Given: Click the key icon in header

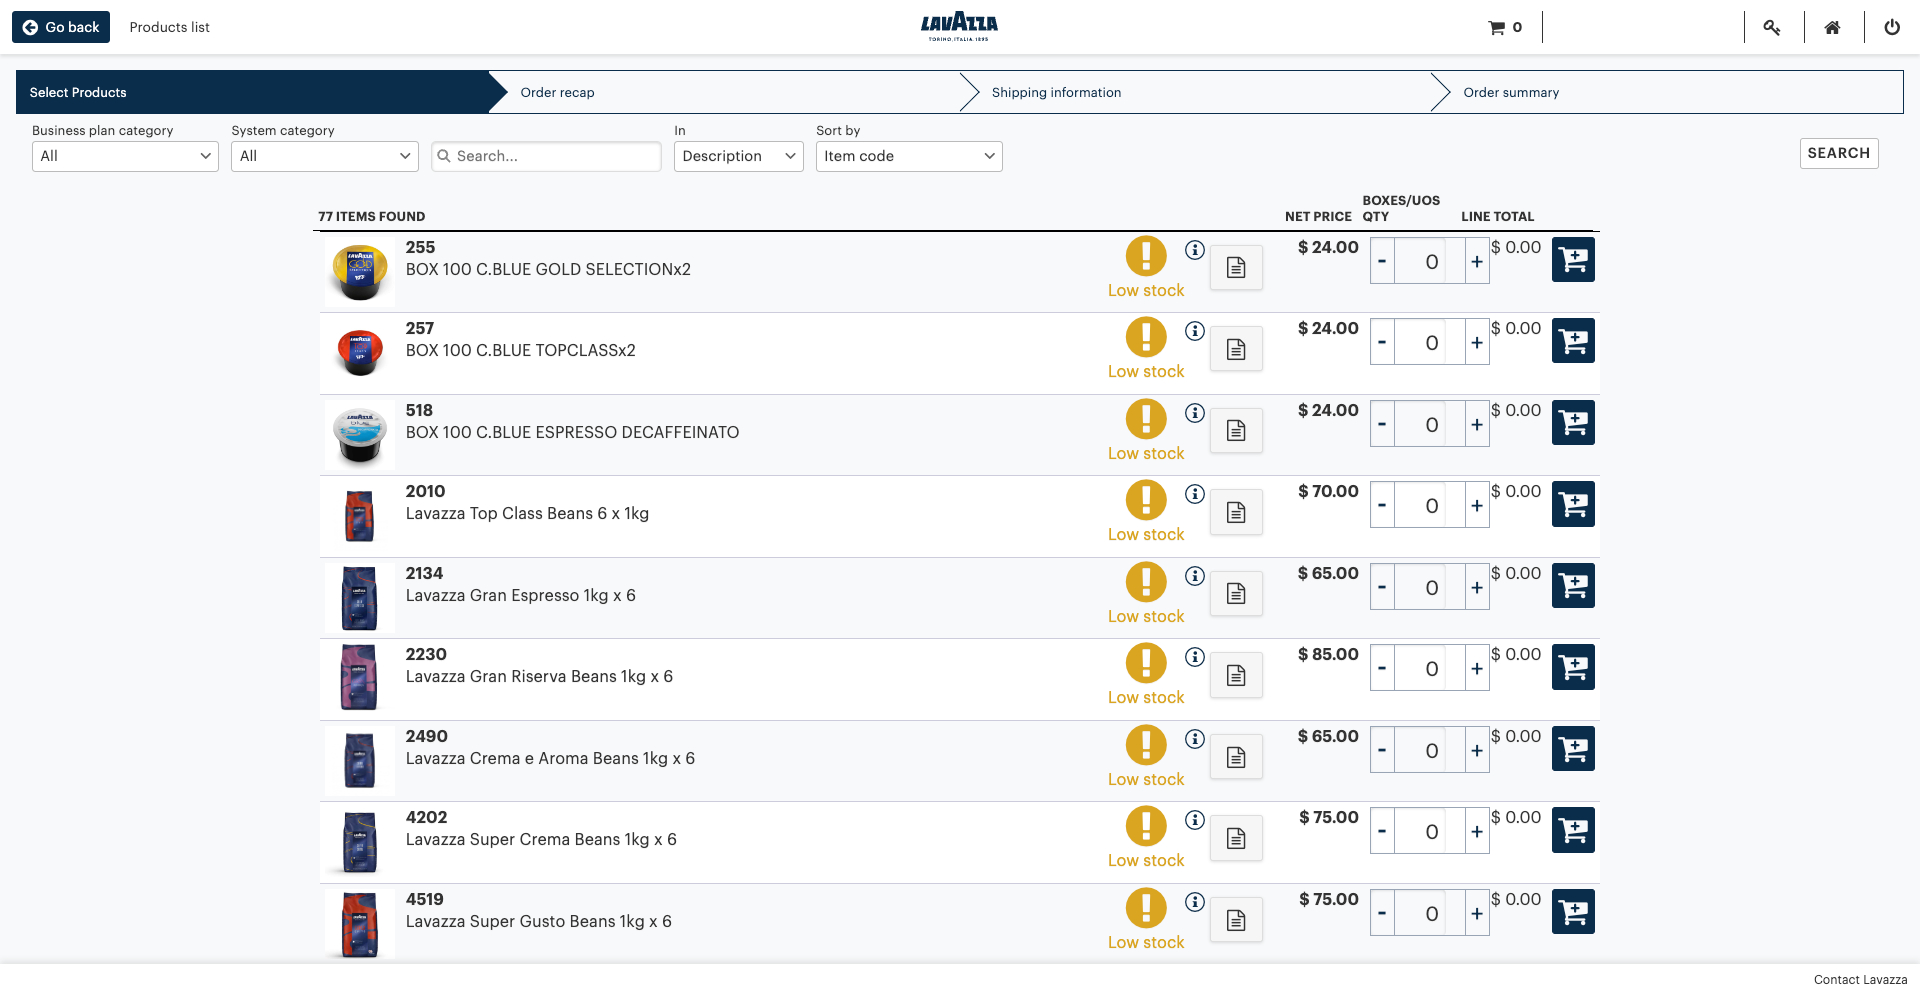Looking at the screenshot, I should (x=1772, y=28).
